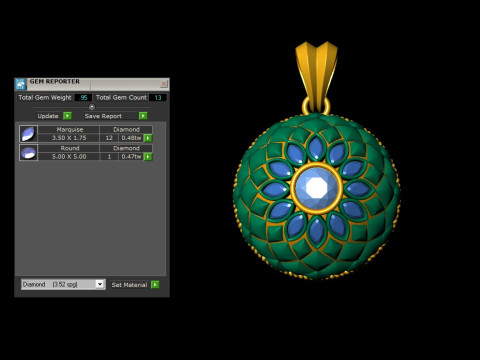Viewport: 480px width, 360px height.
Task: Click the Diamond cell in the Marquise row
Action: point(126,130)
